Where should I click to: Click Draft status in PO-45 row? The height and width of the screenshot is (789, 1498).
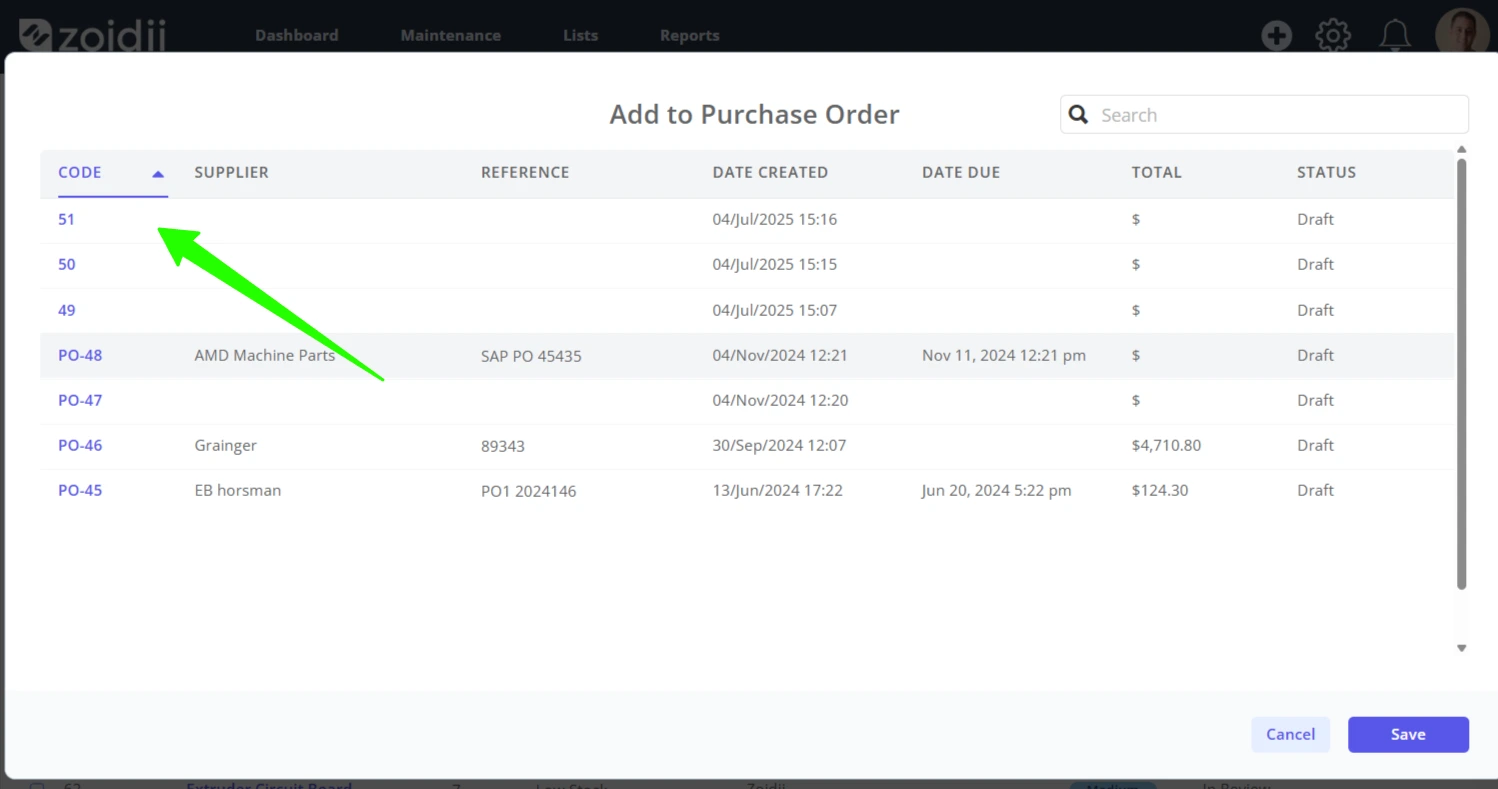click(1315, 490)
